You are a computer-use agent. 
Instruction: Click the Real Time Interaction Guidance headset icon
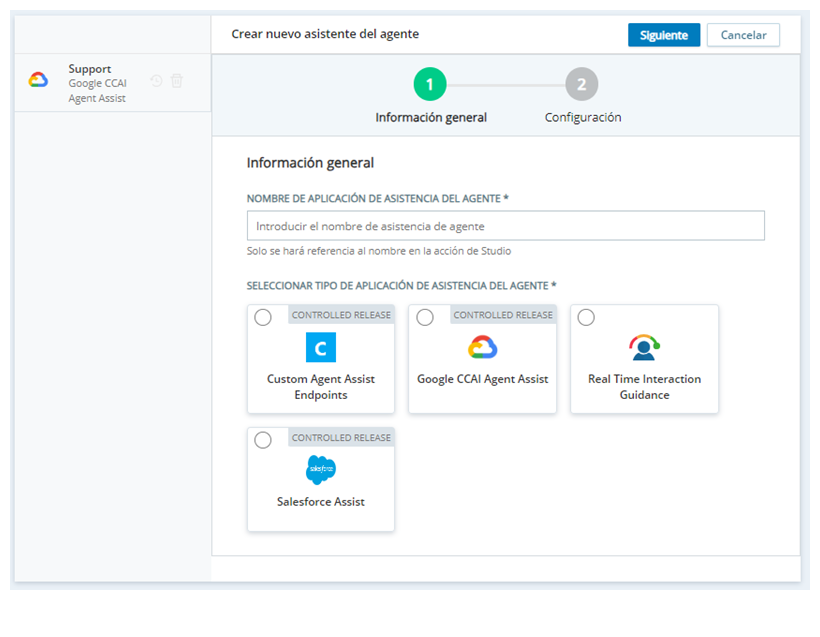[644, 347]
